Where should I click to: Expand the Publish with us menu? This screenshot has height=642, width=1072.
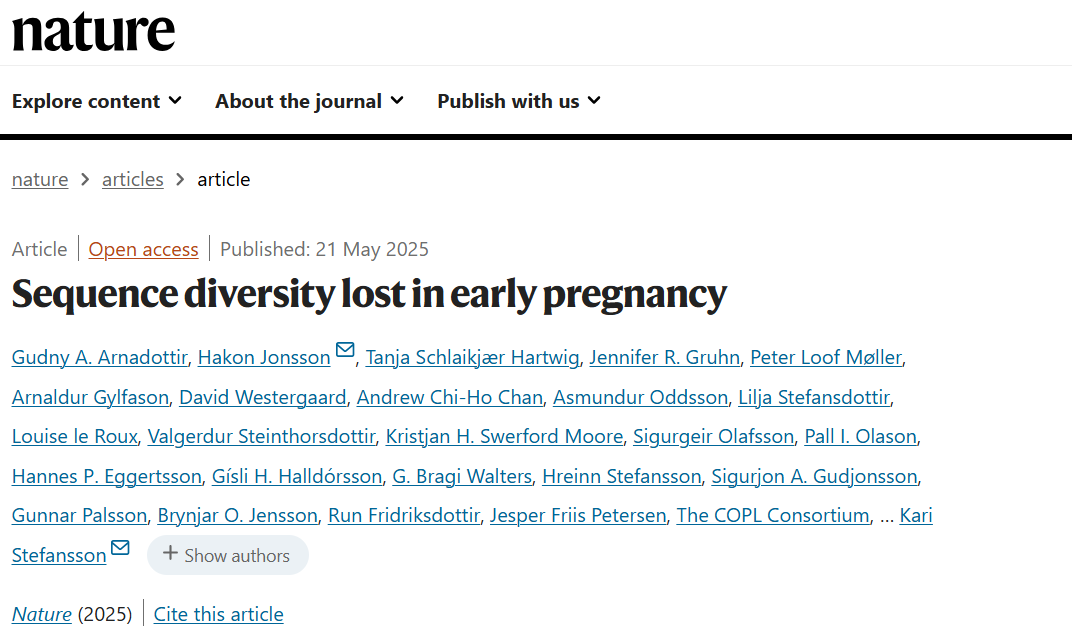520,101
